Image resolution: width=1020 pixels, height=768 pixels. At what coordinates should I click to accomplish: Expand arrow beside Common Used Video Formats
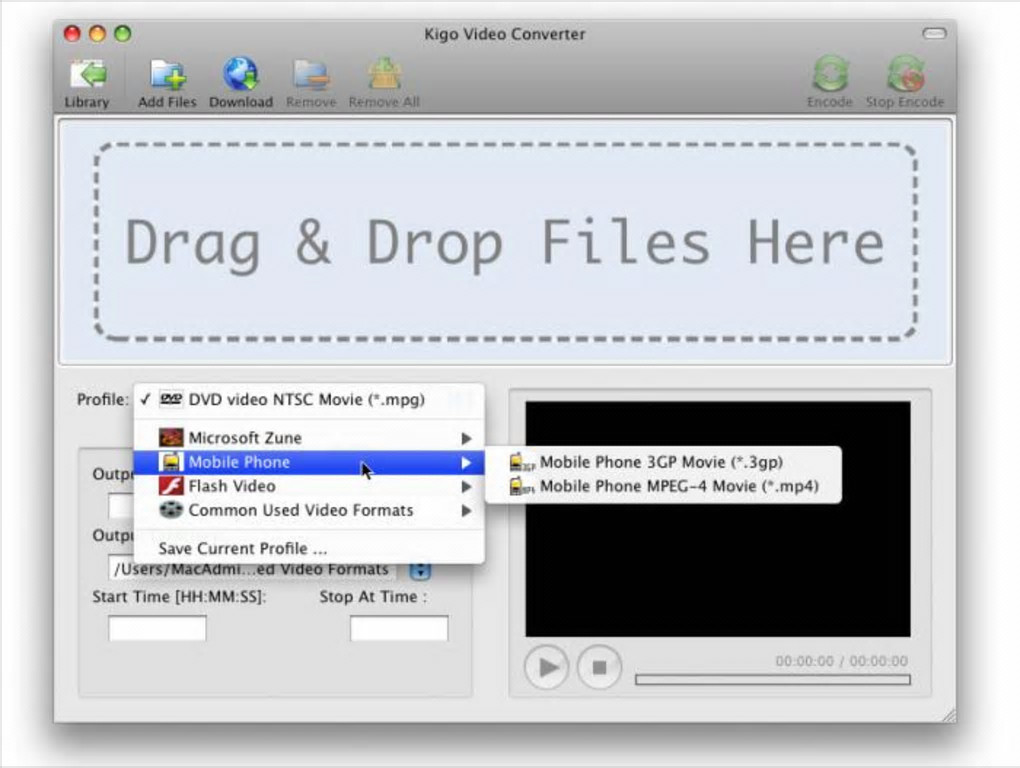pos(466,510)
